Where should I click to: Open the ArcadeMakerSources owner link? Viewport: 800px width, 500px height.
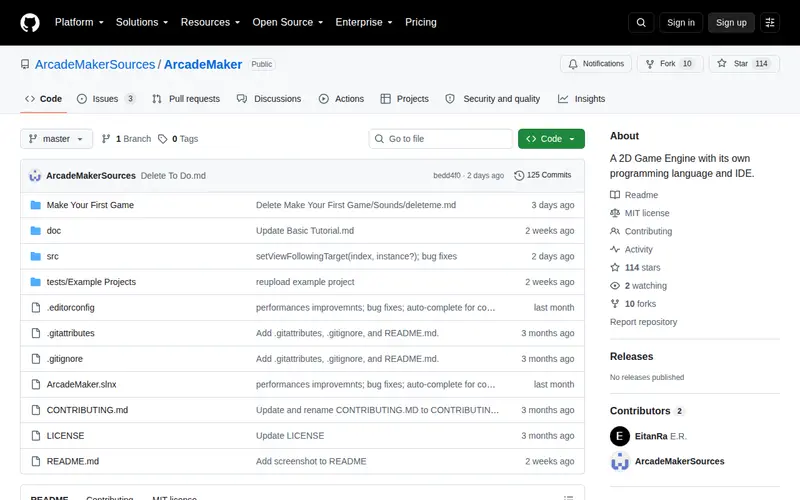(95, 64)
